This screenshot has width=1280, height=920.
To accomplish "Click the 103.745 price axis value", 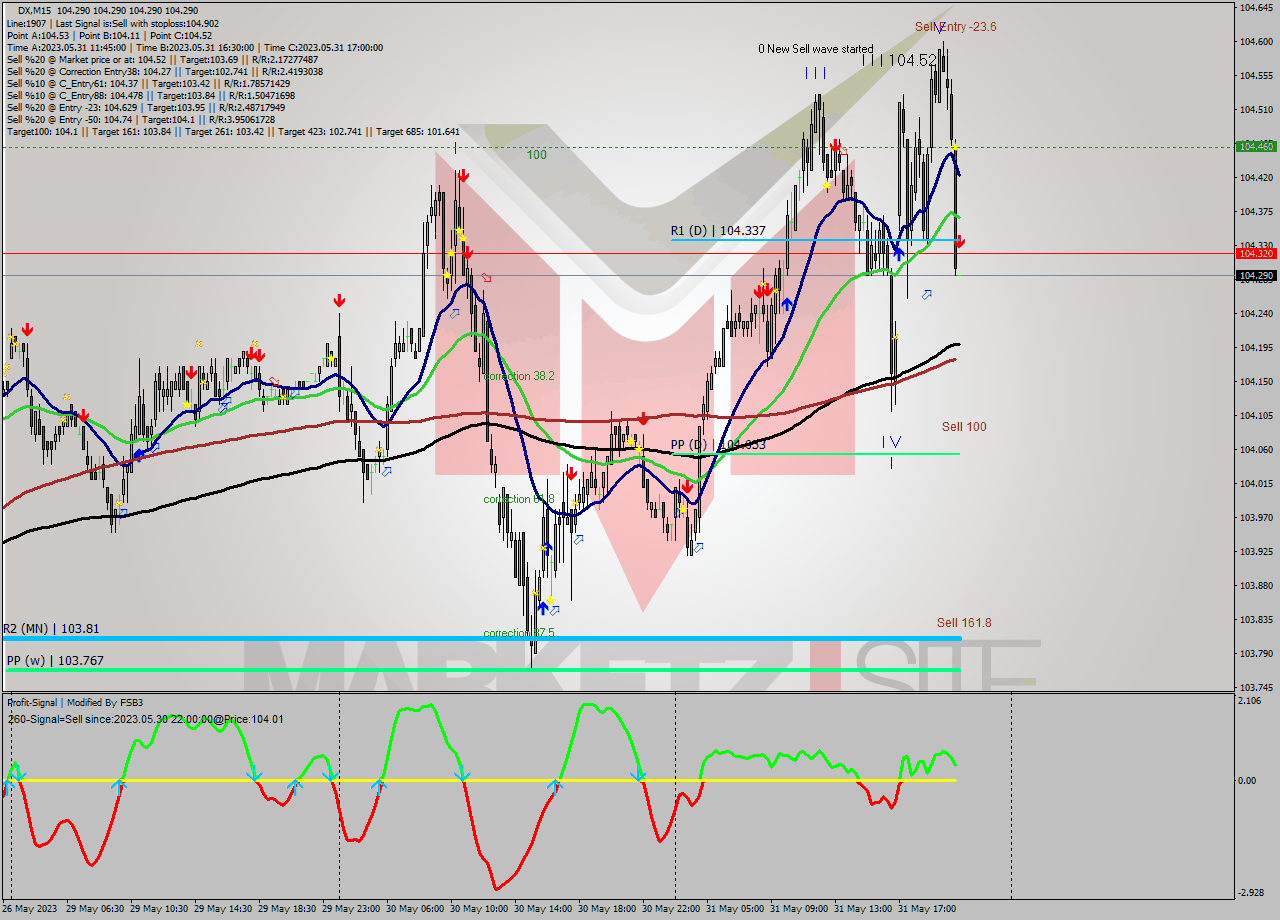I will (x=1256, y=688).
